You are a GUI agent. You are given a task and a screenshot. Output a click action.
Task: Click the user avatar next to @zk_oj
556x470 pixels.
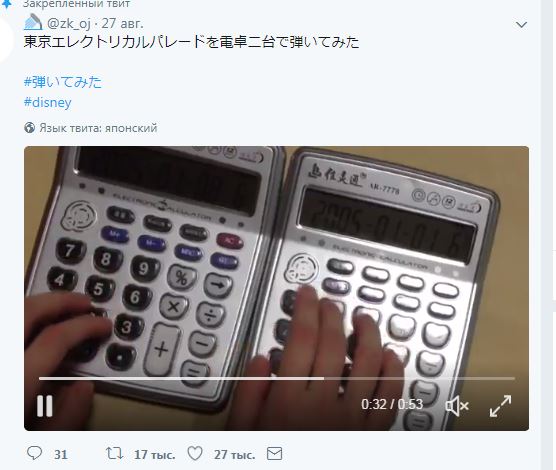pyautogui.click(x=33, y=22)
